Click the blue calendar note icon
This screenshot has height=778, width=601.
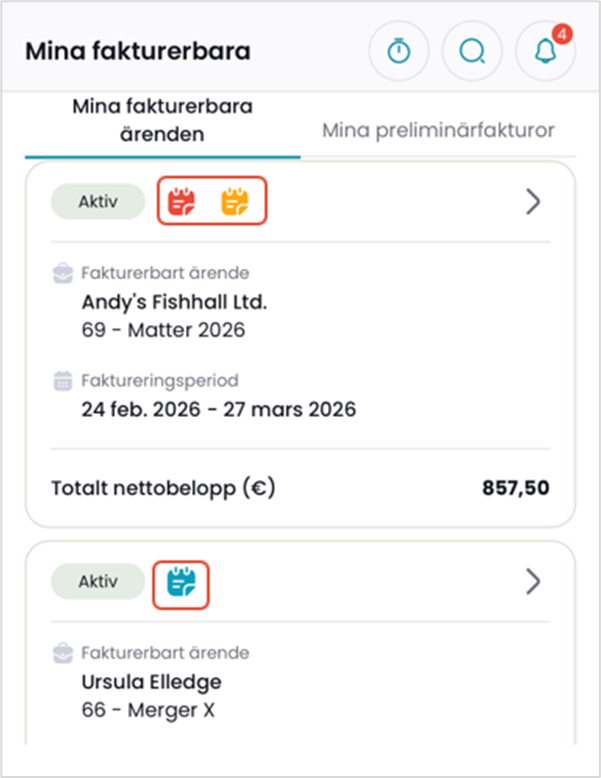point(181,581)
